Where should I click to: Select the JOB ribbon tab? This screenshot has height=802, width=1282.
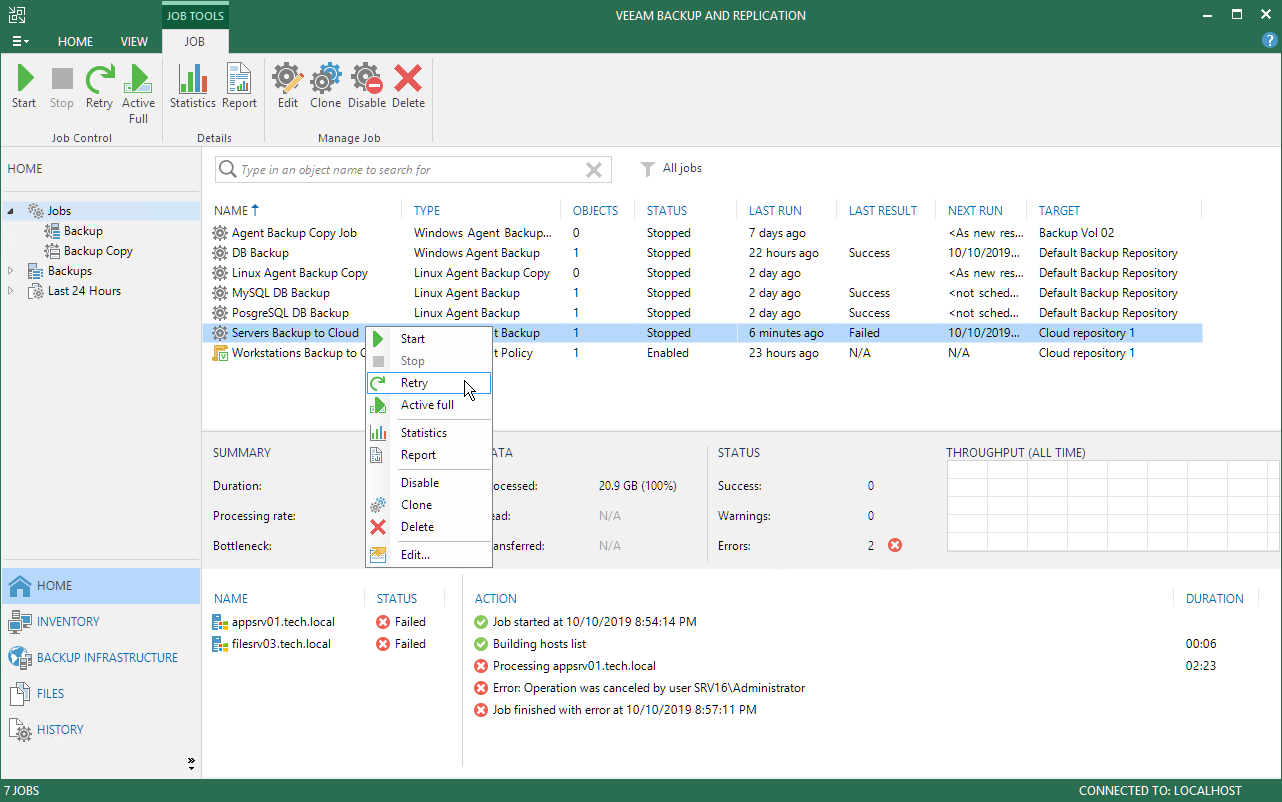[195, 42]
